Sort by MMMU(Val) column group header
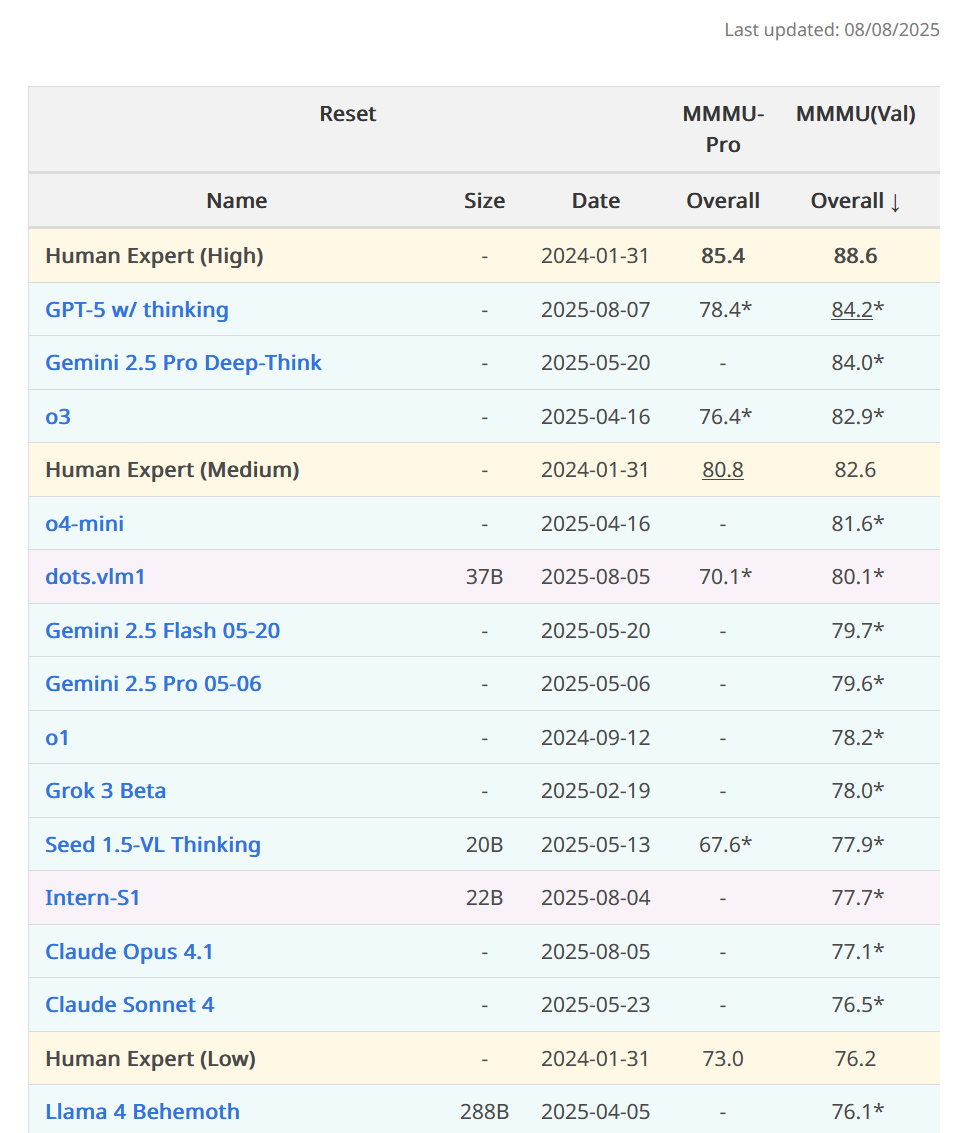956x1133 pixels. (856, 114)
